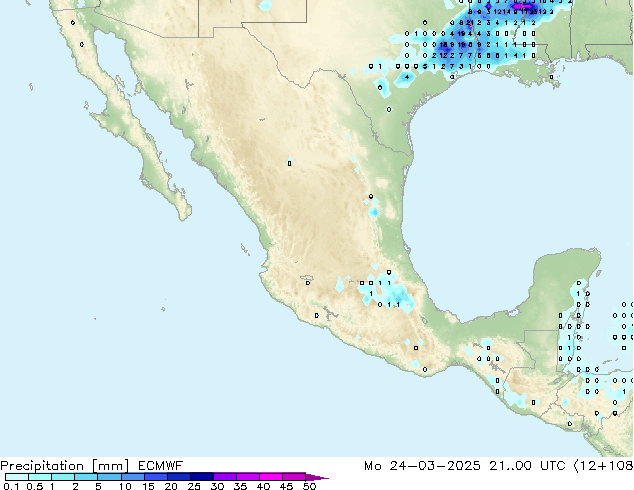Pick the 15–20 mm legend swatch
The width and height of the screenshot is (634, 490).
pos(155,477)
